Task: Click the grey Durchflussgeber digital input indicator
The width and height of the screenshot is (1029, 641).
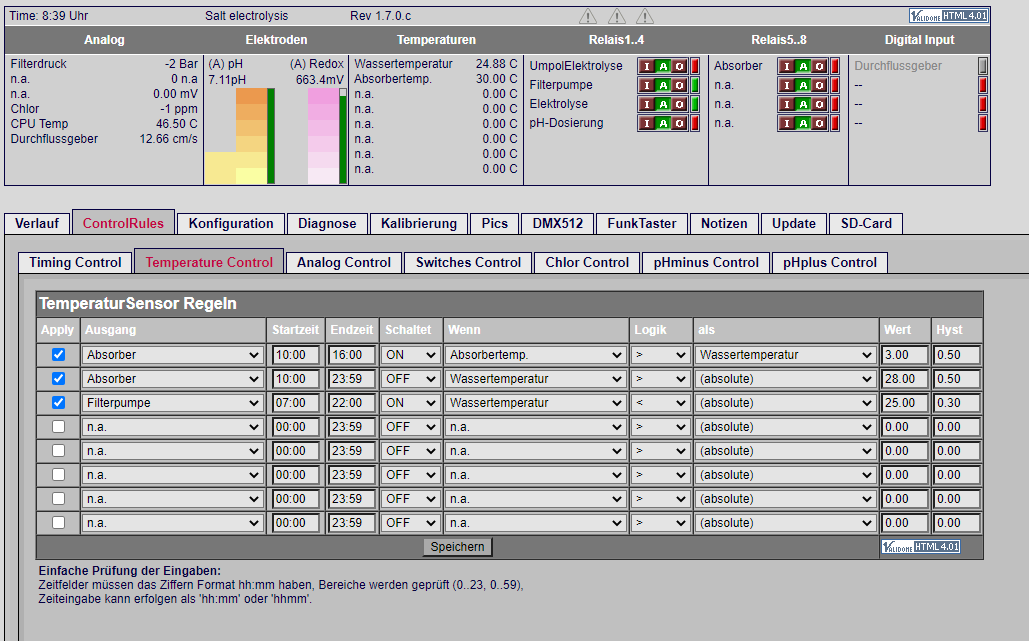Action: click(x=982, y=66)
